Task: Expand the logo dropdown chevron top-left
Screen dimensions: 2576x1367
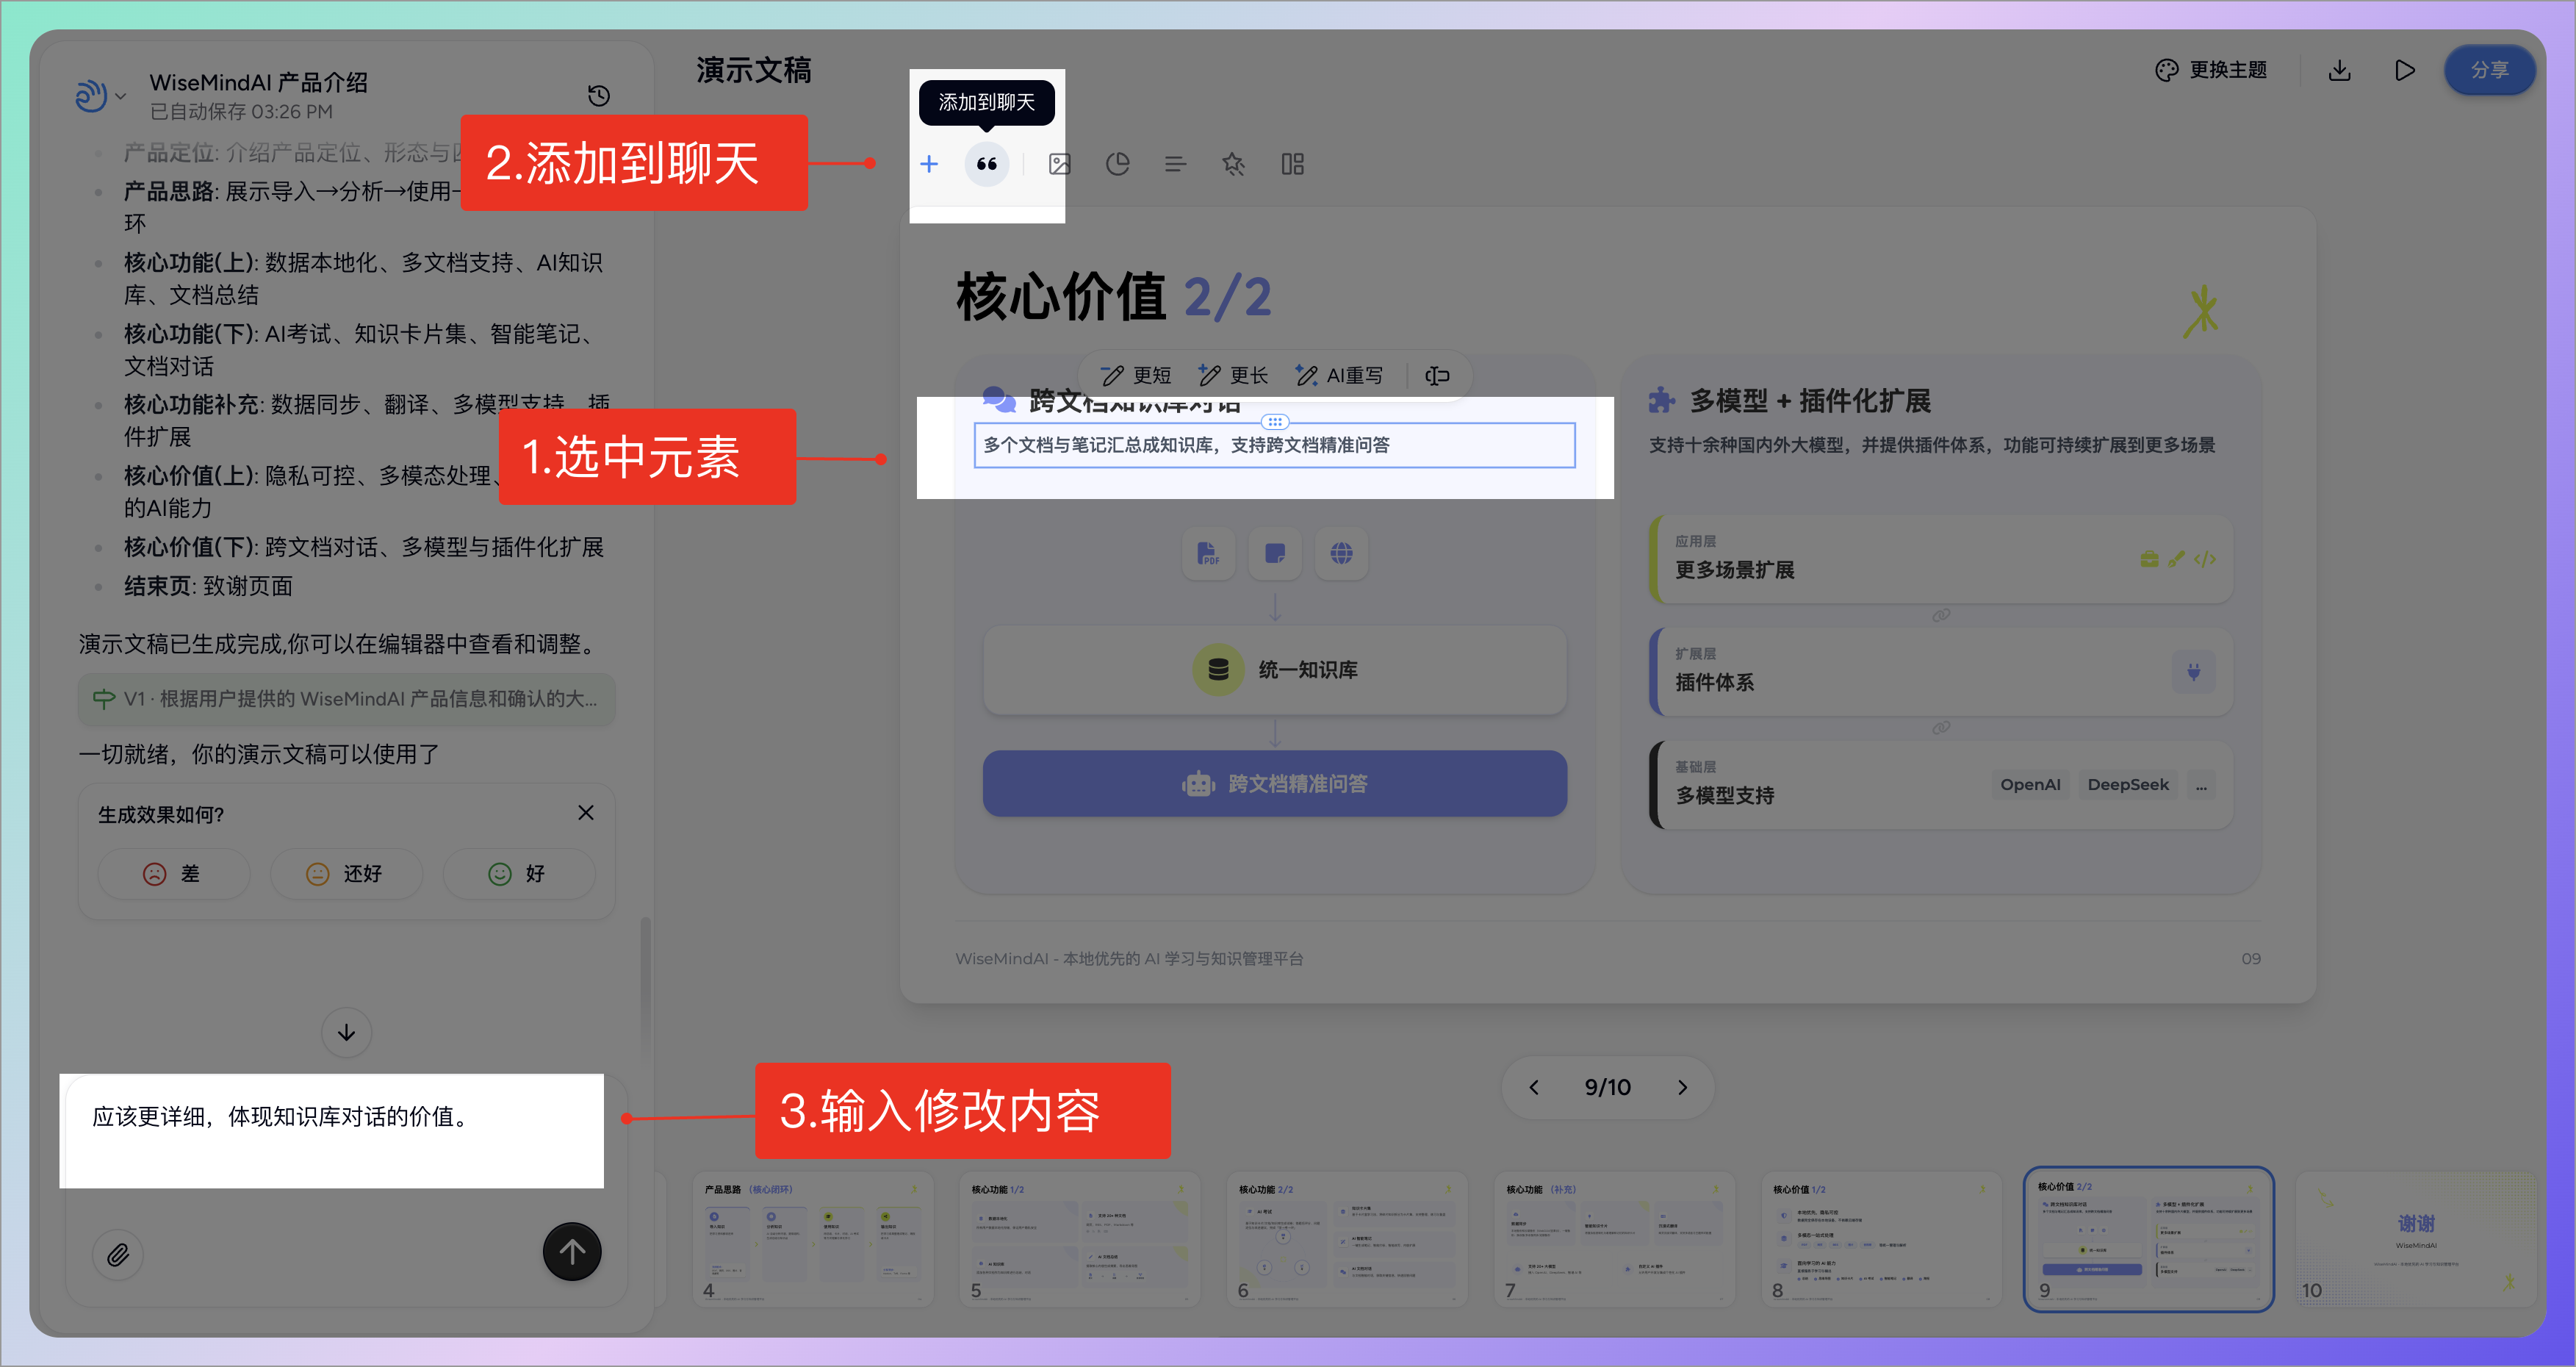Action: 121,97
